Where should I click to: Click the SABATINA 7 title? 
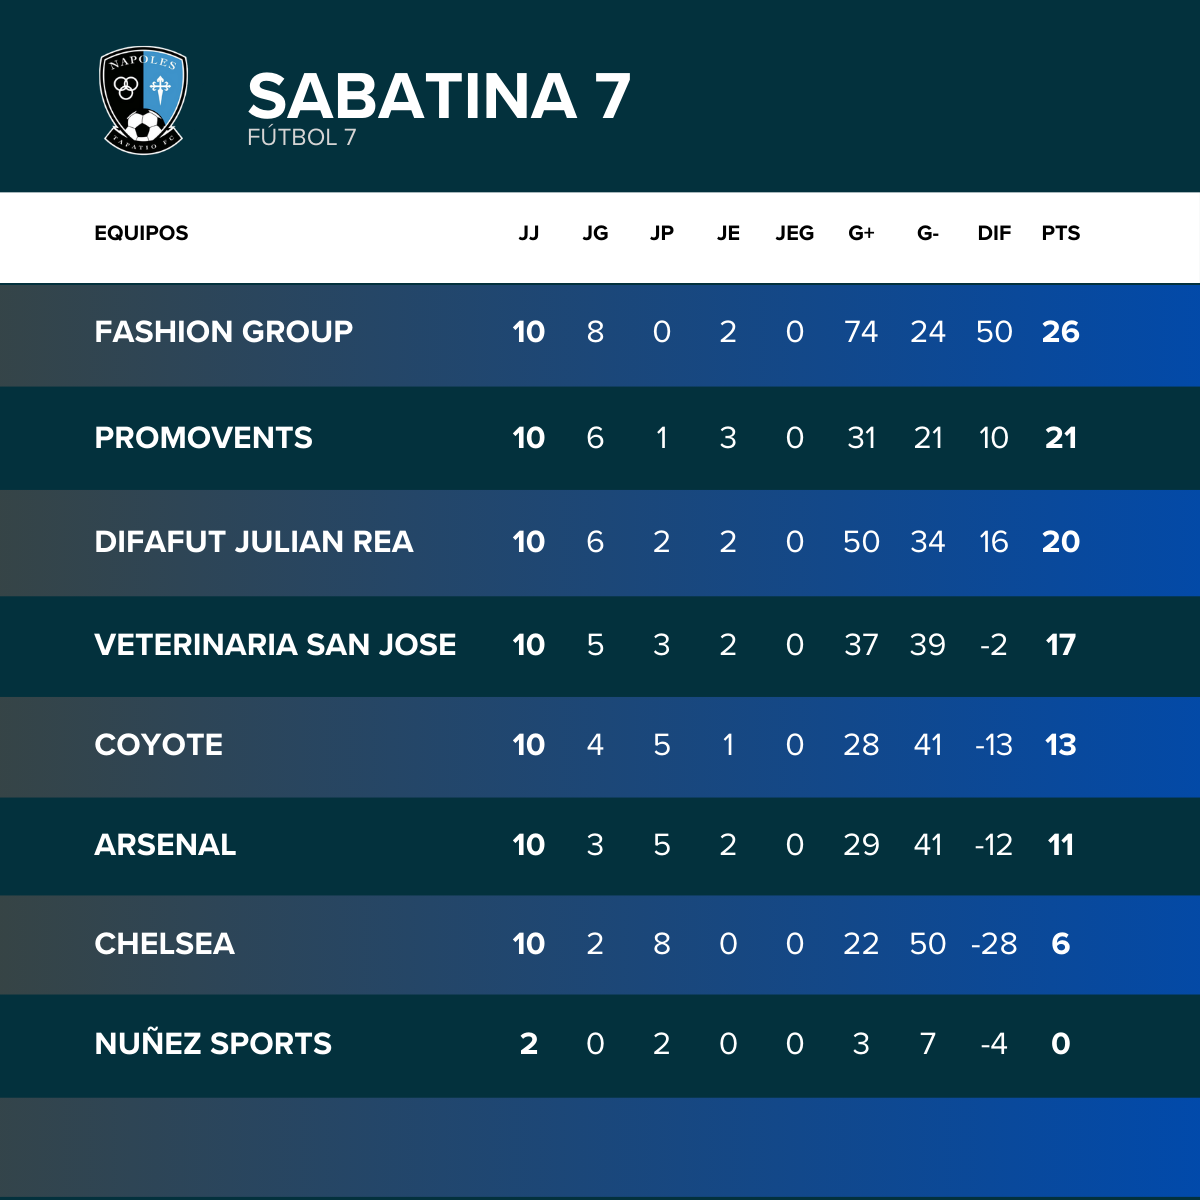click(x=439, y=96)
